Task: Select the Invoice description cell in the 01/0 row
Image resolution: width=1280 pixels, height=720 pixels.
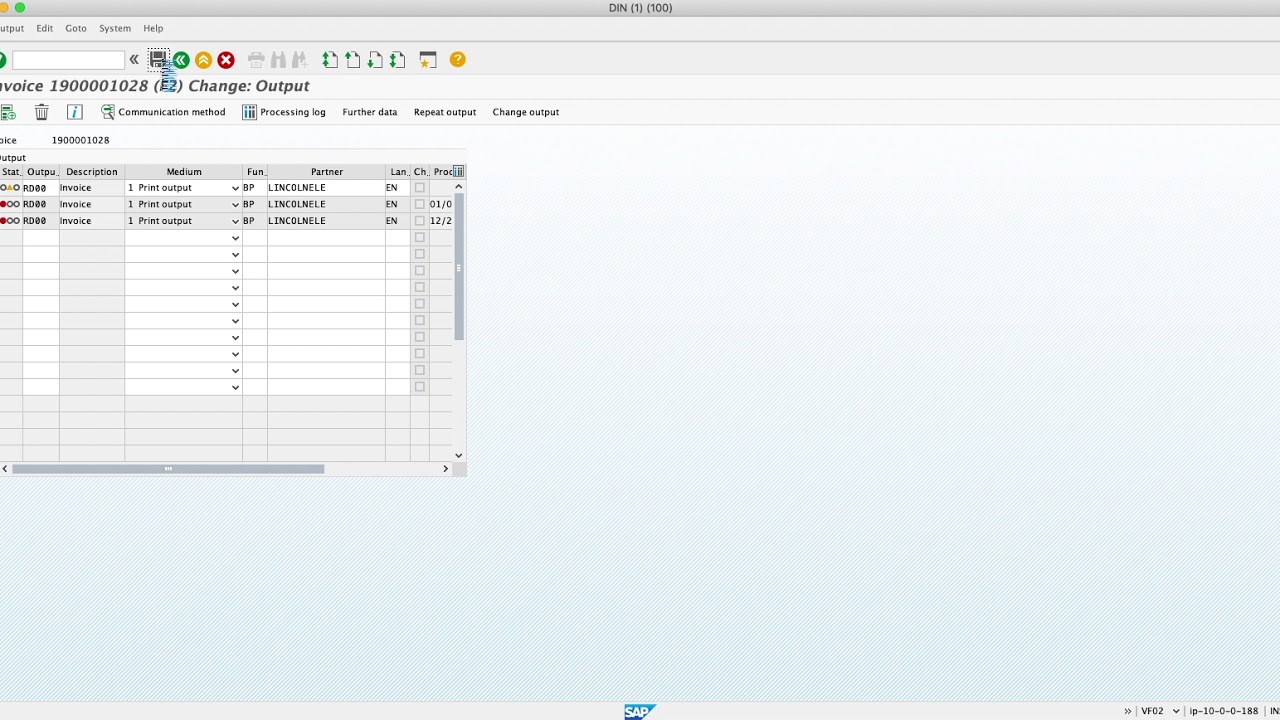Action: coord(92,204)
